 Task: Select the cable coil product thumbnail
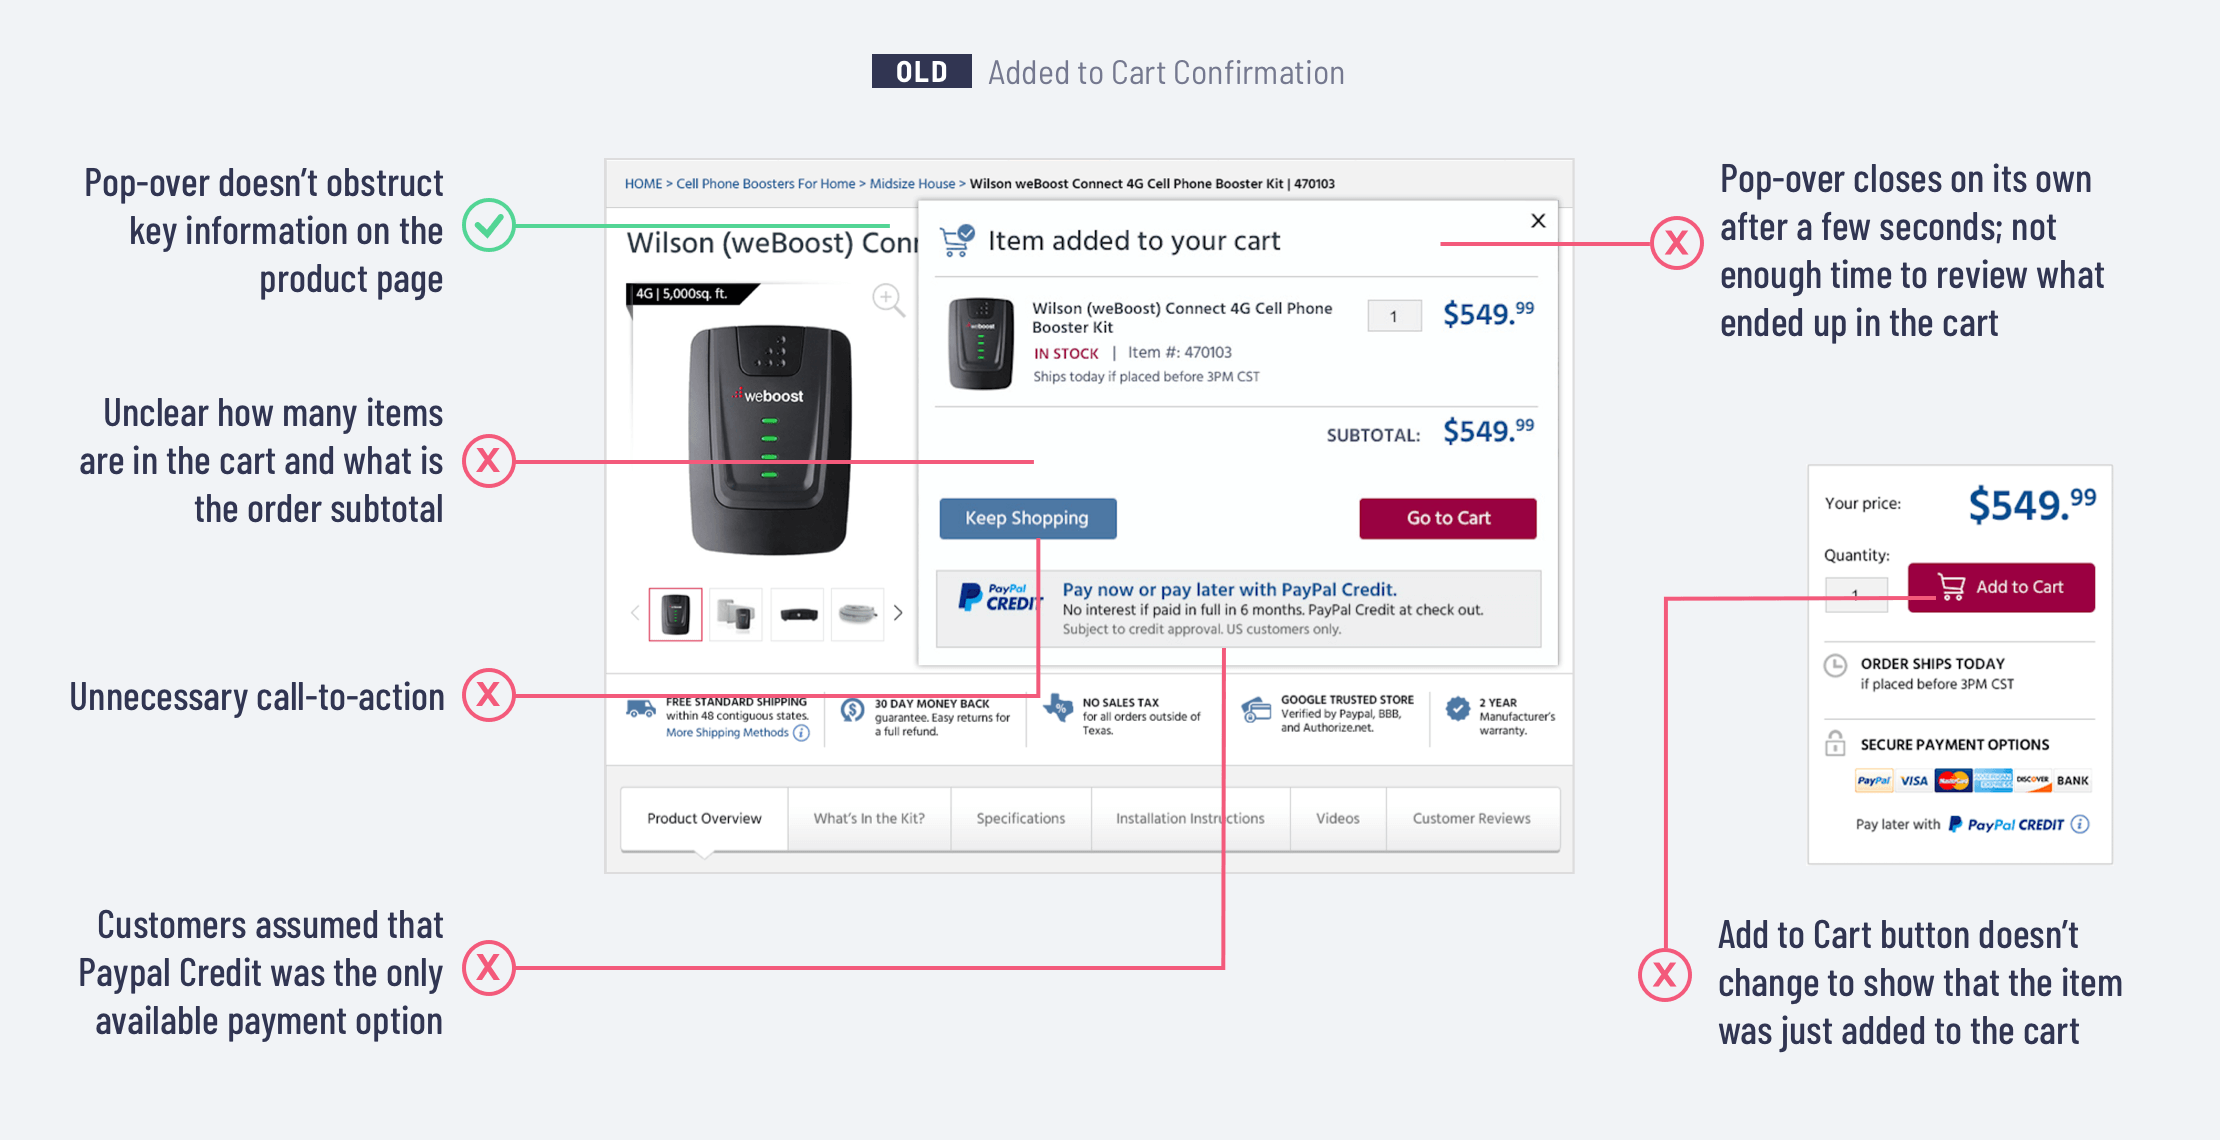[857, 614]
